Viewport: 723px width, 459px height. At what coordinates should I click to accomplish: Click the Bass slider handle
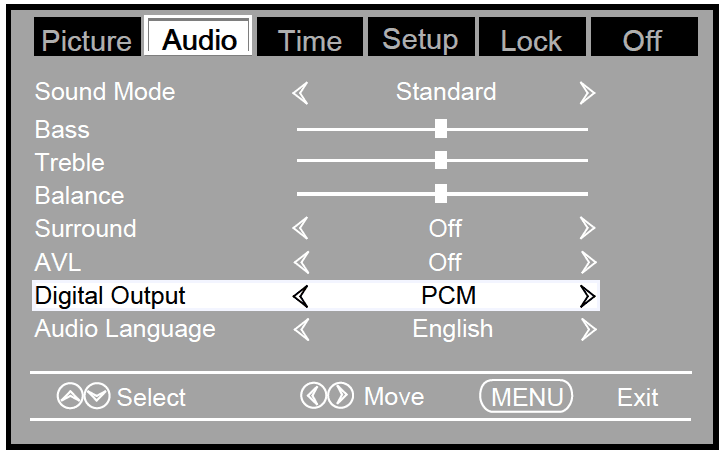tap(441, 128)
